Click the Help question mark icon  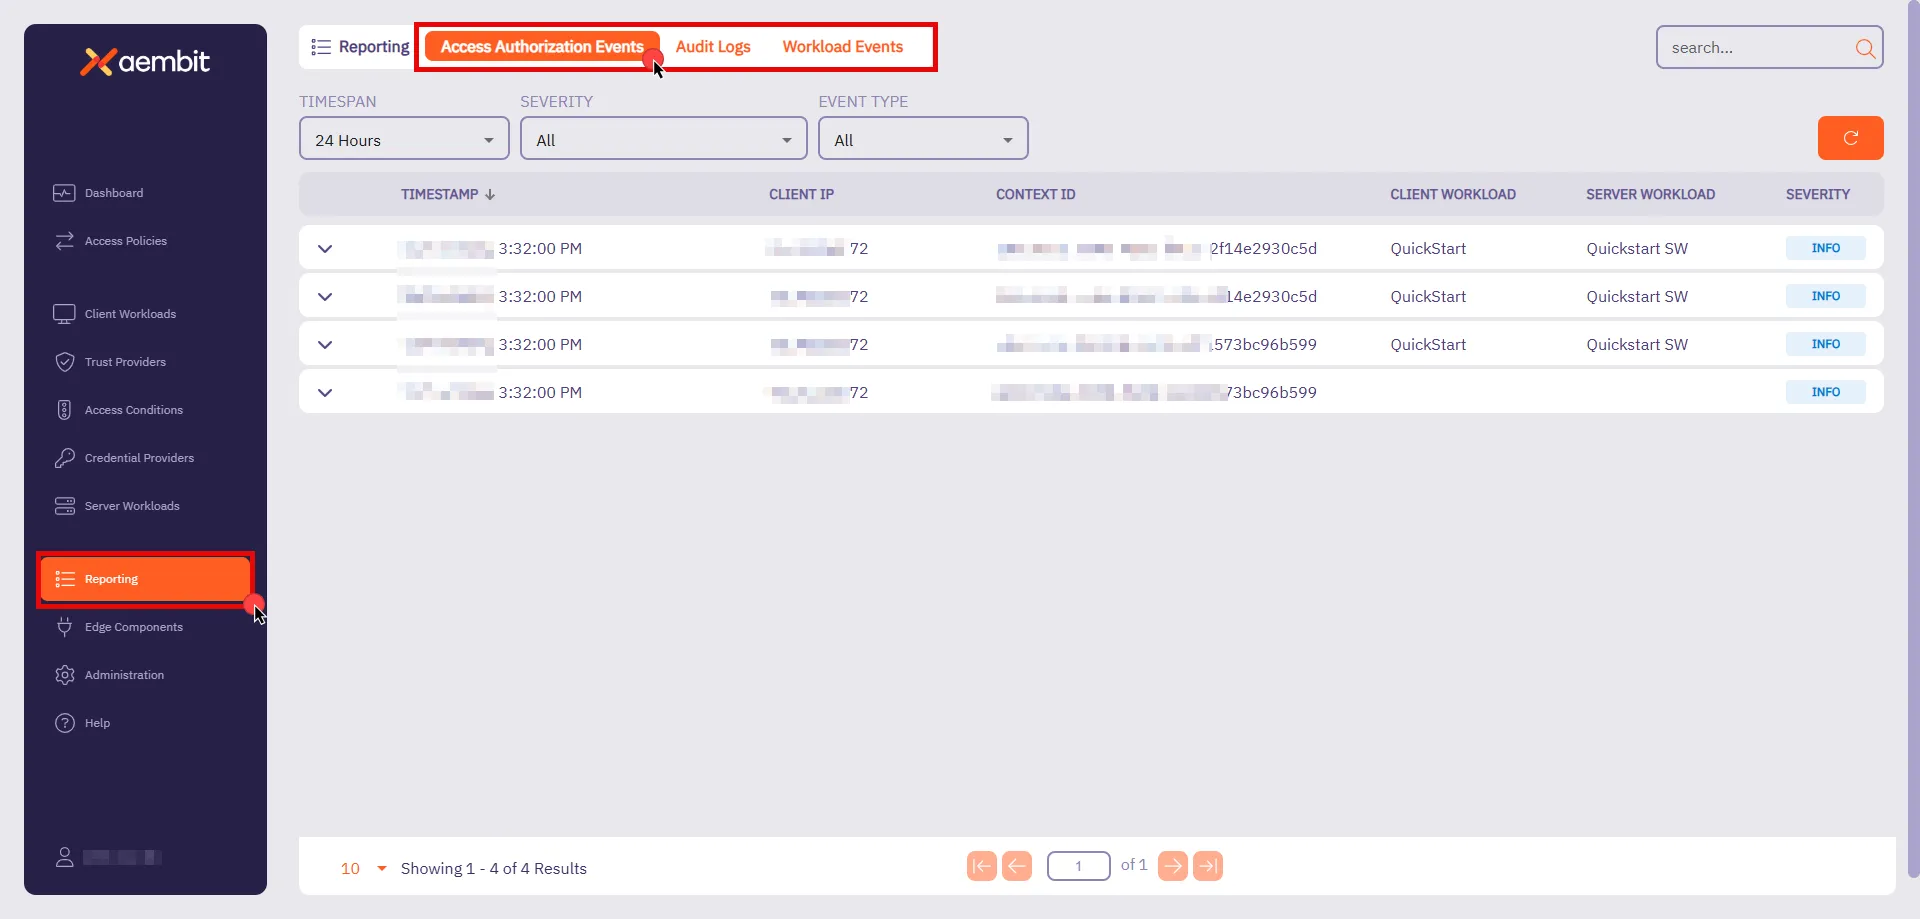pos(65,723)
